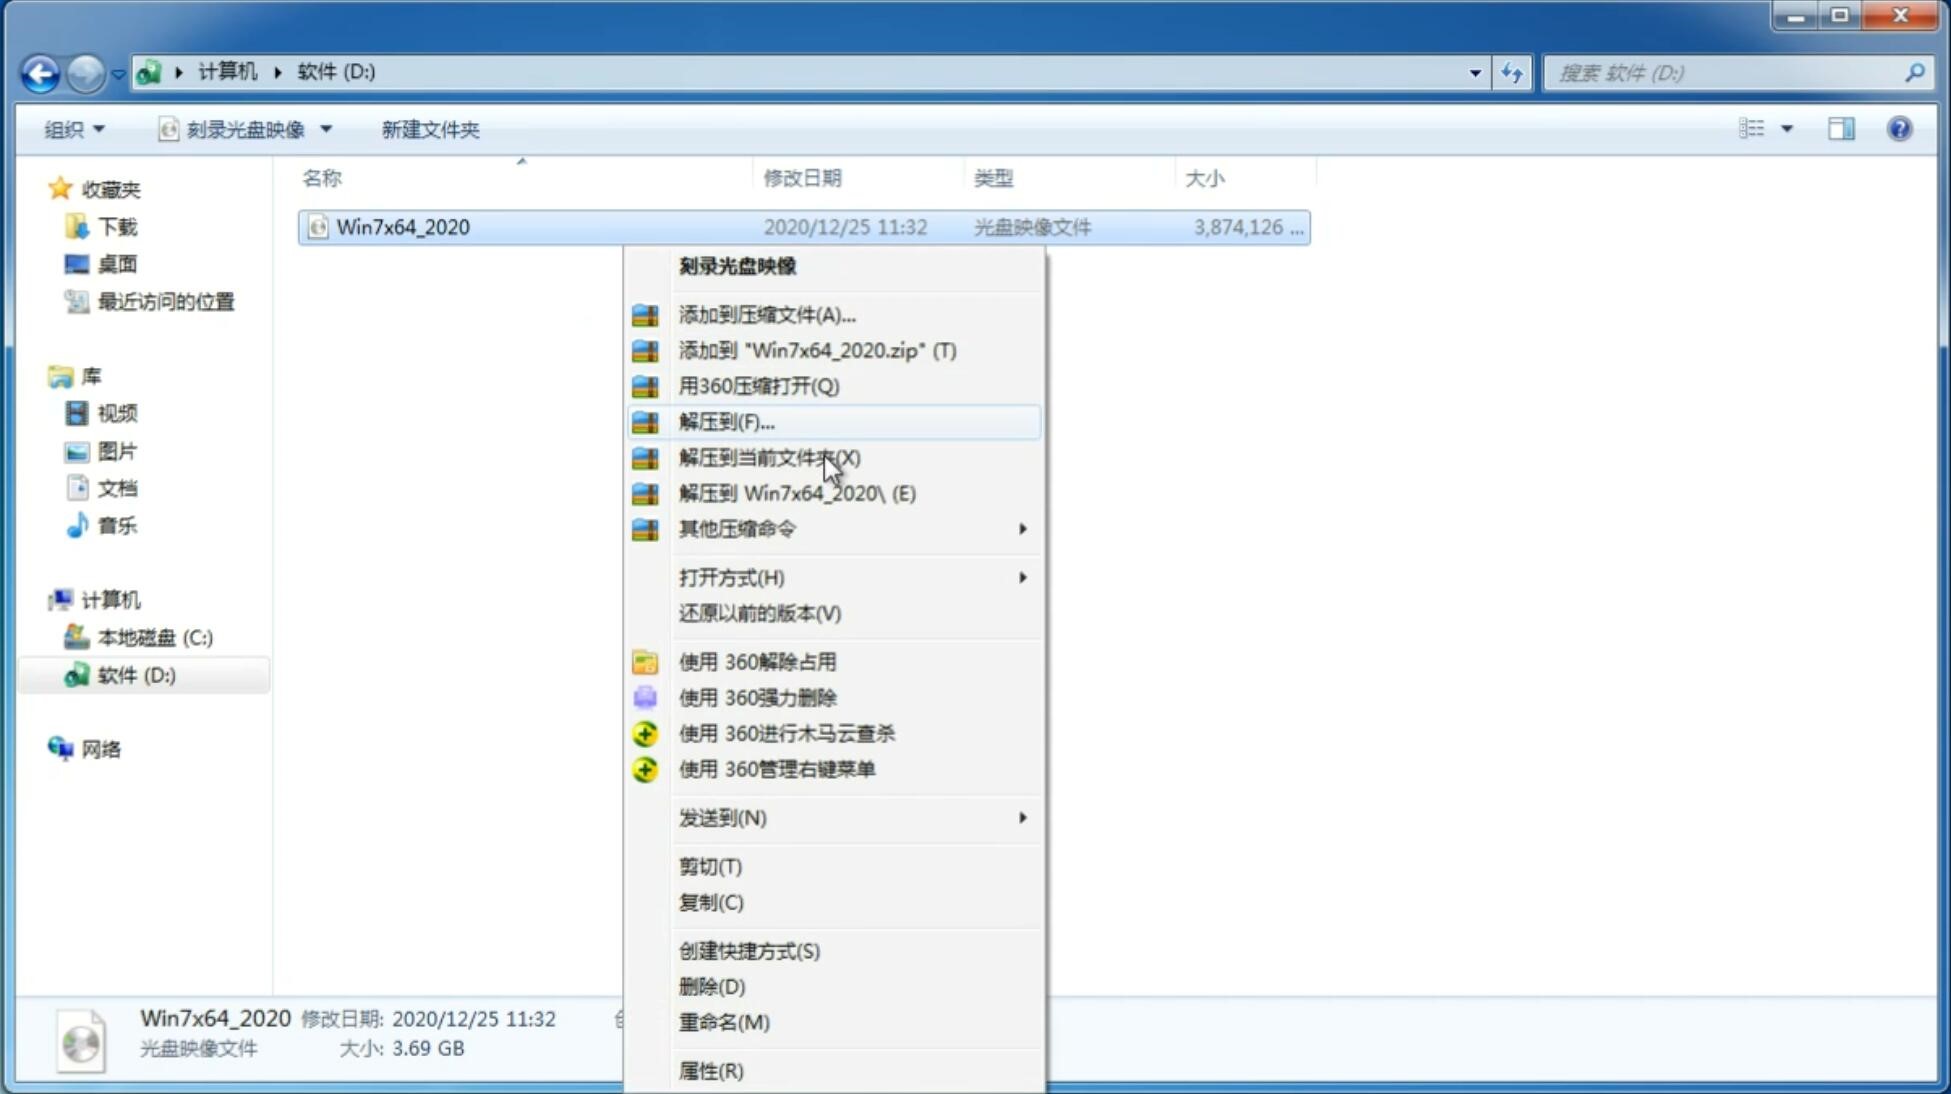Expand 发送到 submenu arrow

click(1024, 818)
